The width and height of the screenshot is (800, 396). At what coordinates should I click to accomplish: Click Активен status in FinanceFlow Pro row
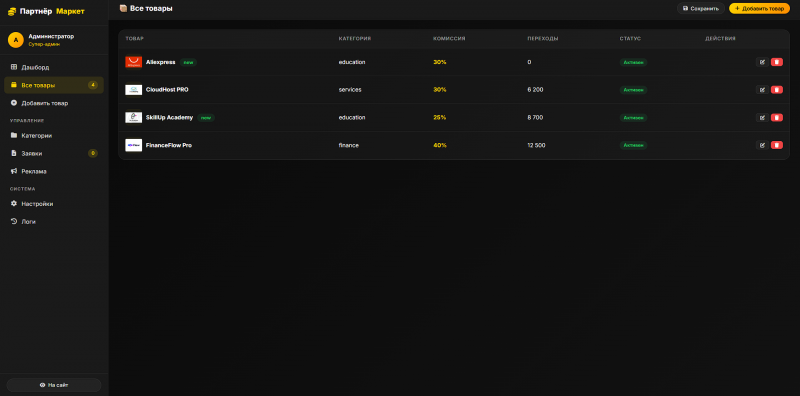tap(634, 145)
